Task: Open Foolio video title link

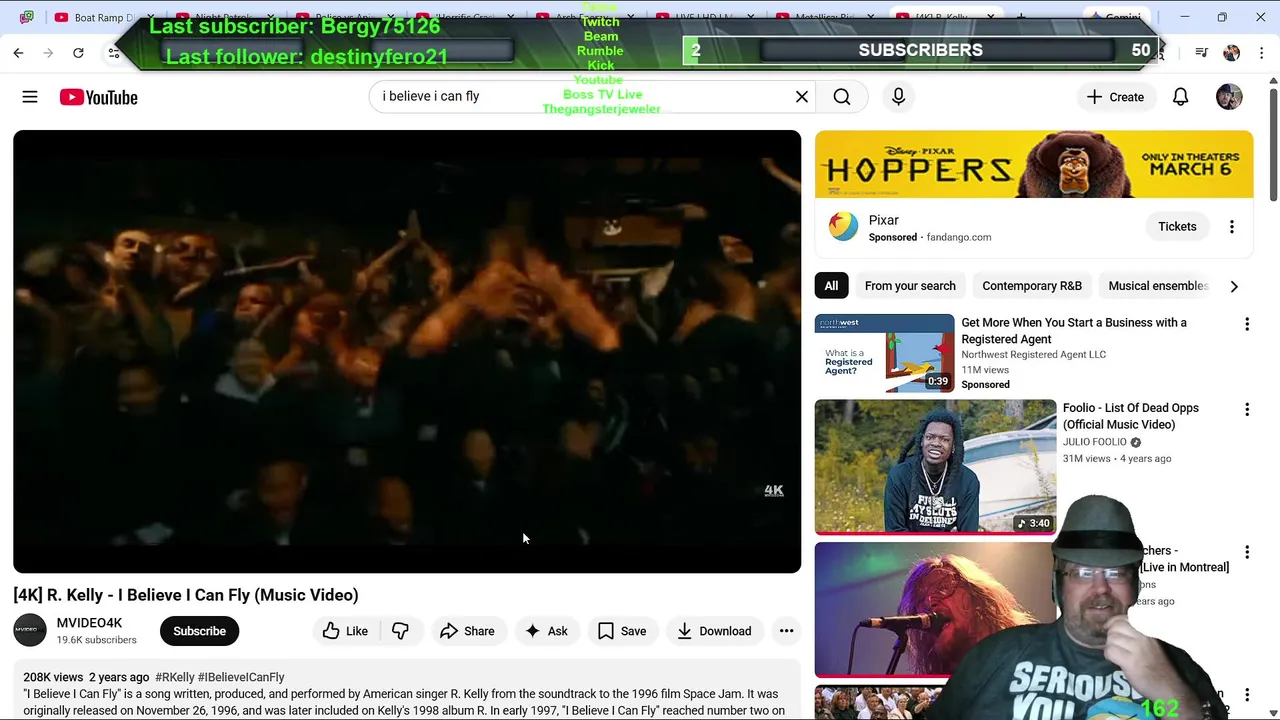Action: click(1131, 416)
